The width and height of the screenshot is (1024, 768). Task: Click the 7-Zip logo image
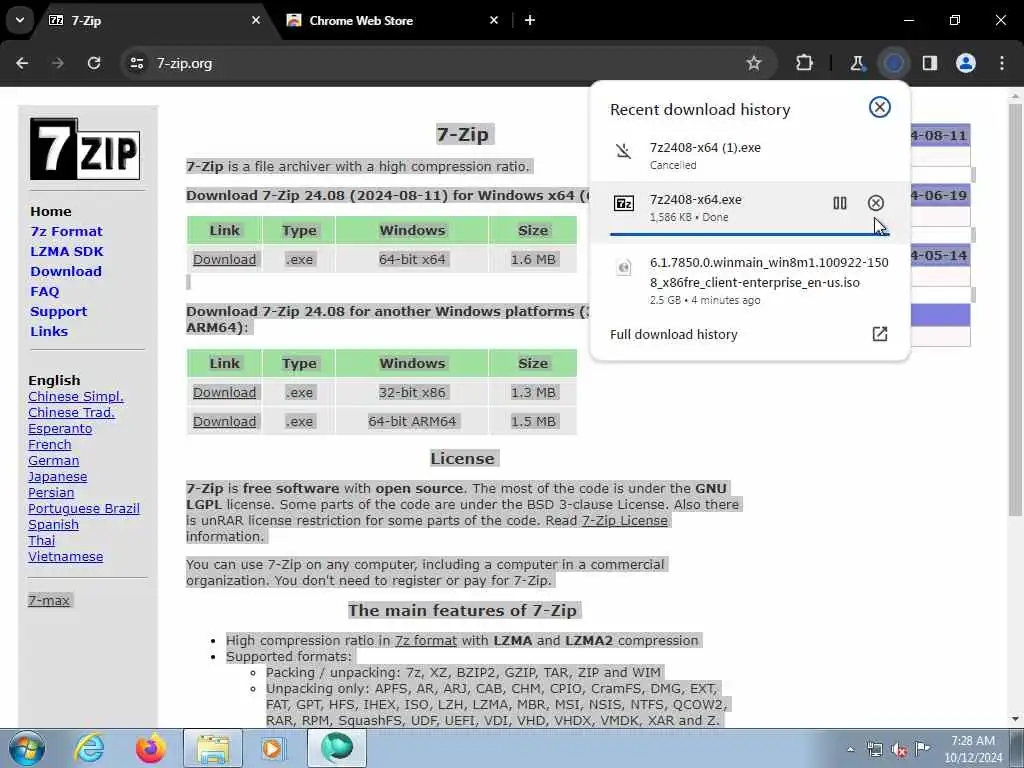point(85,149)
